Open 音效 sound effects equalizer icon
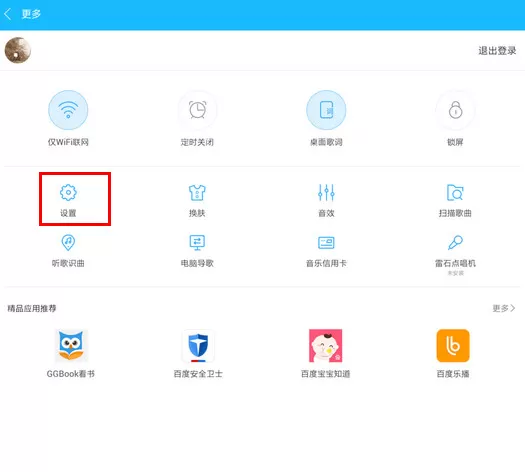Viewport: 525px width, 472px height. (326, 192)
